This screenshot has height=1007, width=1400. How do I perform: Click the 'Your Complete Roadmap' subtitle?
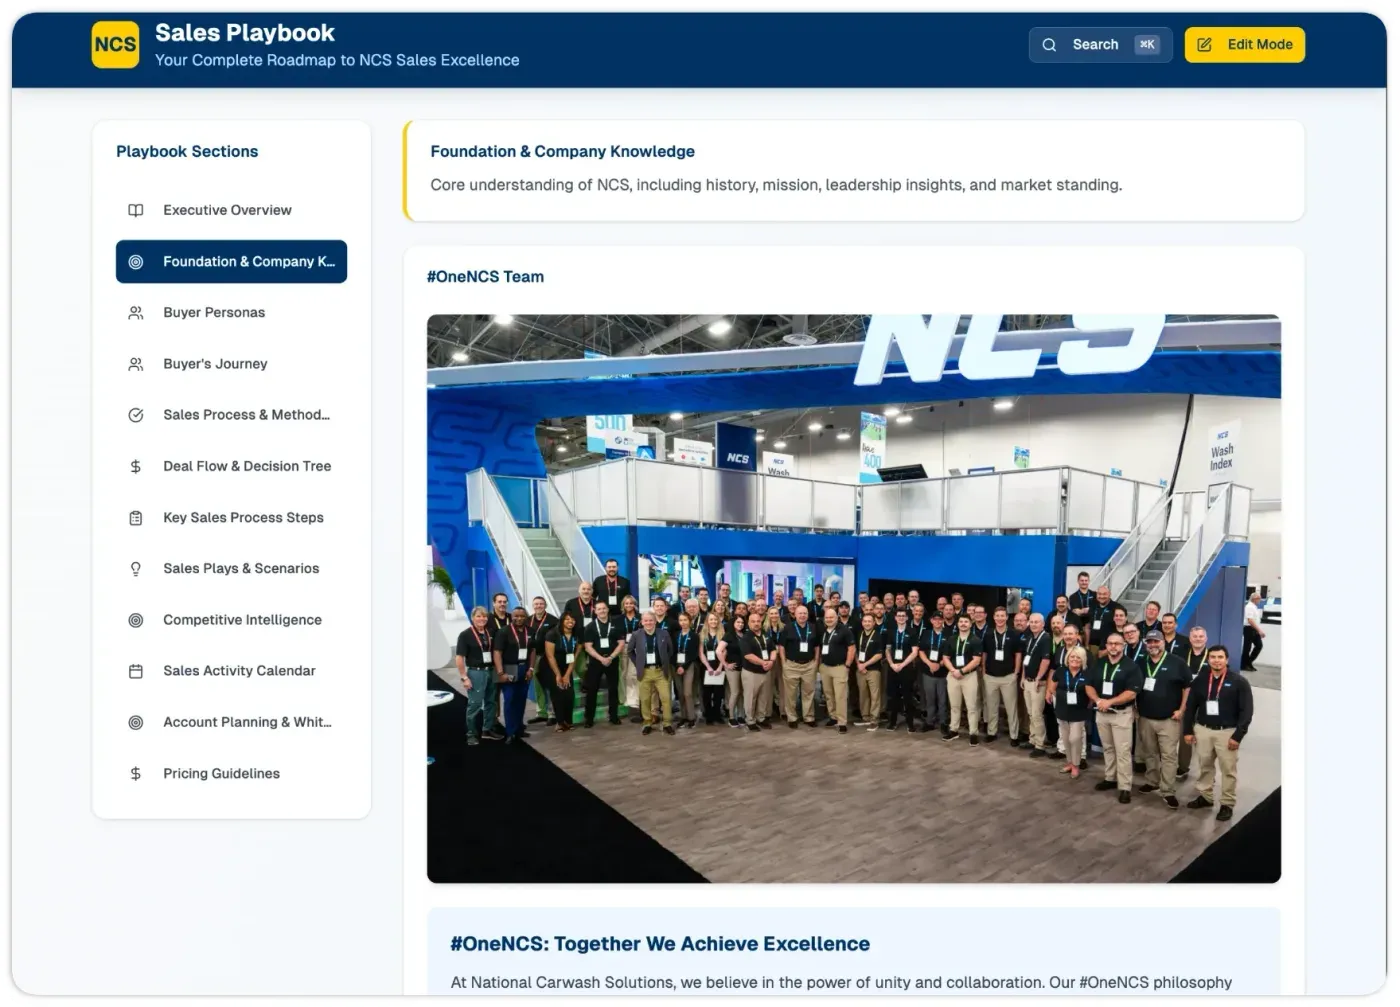(337, 60)
